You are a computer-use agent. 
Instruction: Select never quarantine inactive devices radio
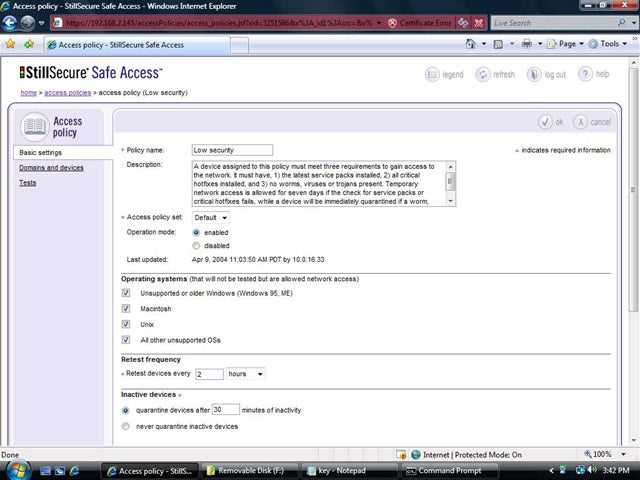(x=126, y=426)
